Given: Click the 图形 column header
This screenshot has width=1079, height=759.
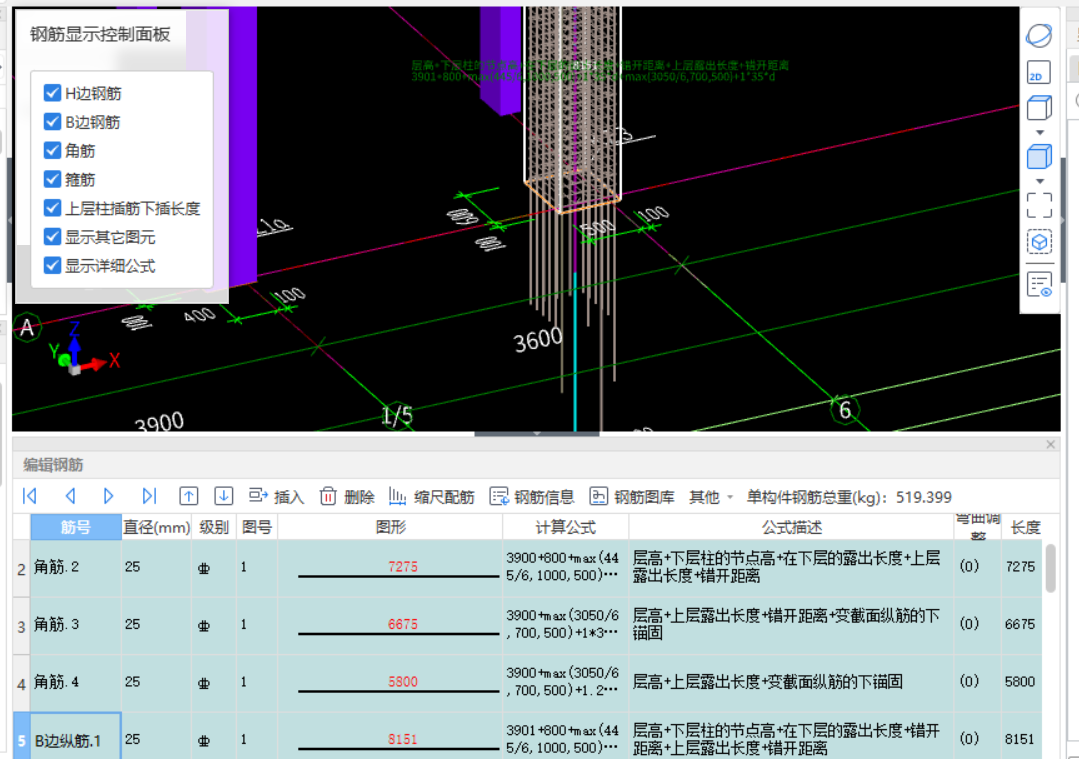Looking at the screenshot, I should (390, 527).
